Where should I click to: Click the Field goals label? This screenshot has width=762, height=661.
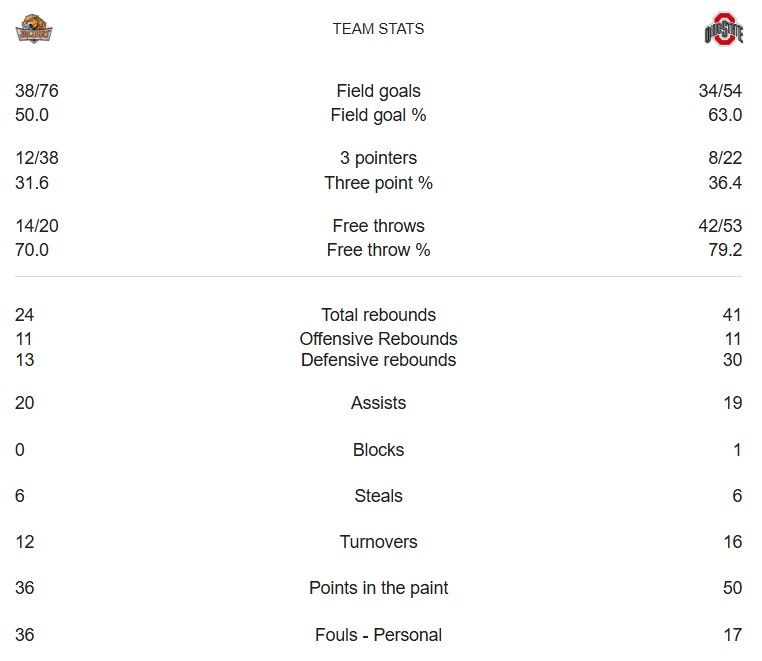pos(378,91)
